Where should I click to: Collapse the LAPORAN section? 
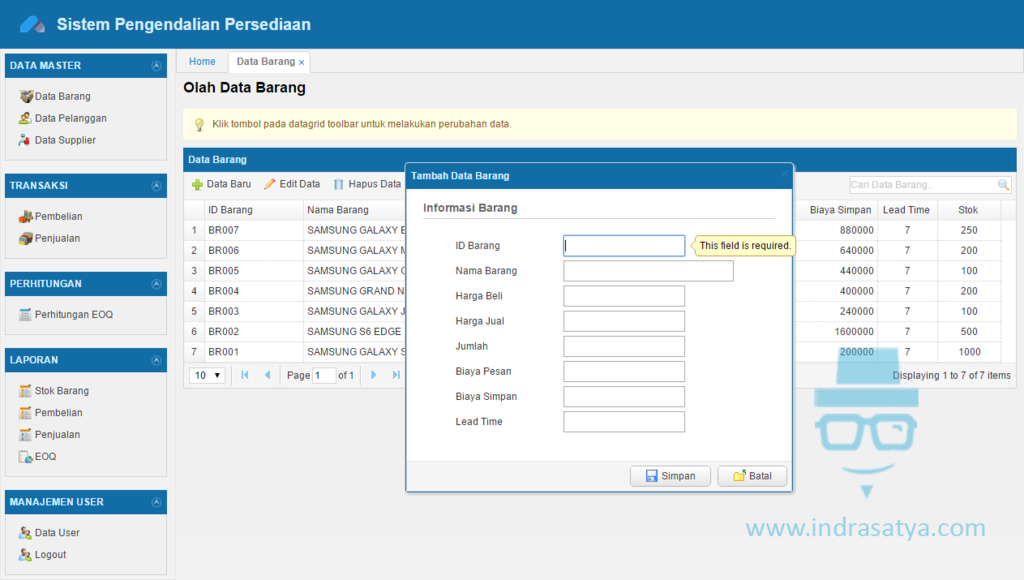point(156,359)
